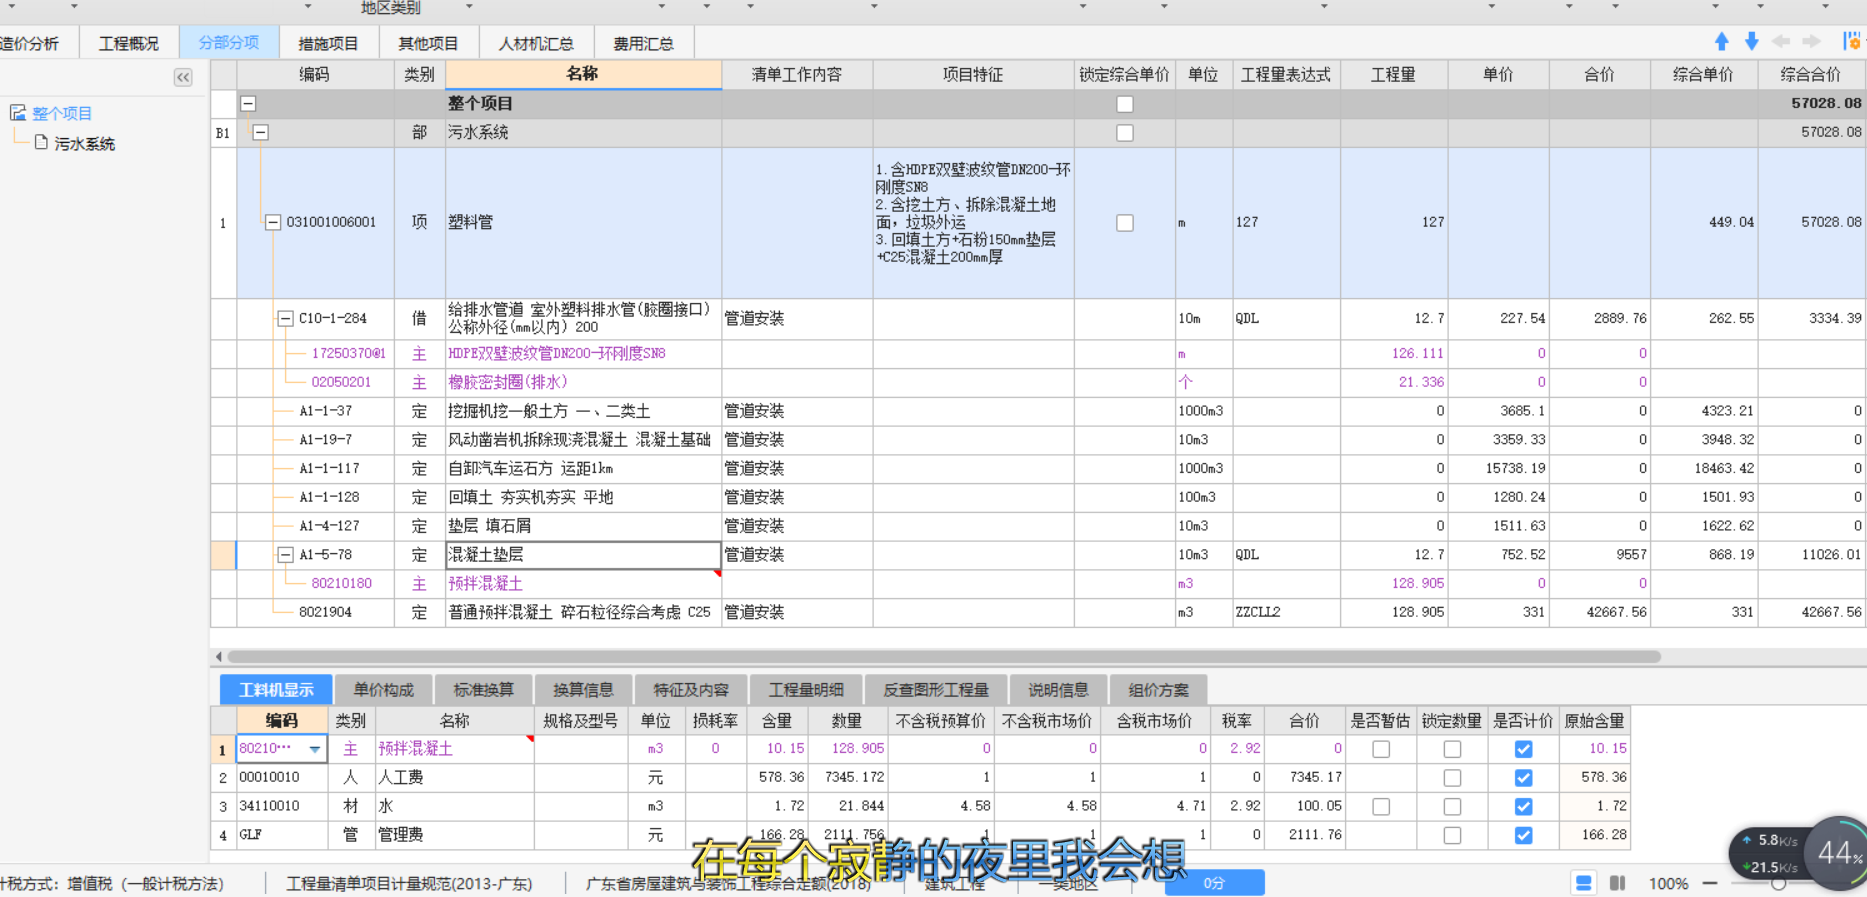Collapse the C10-1-284 quota row

coord(285,318)
